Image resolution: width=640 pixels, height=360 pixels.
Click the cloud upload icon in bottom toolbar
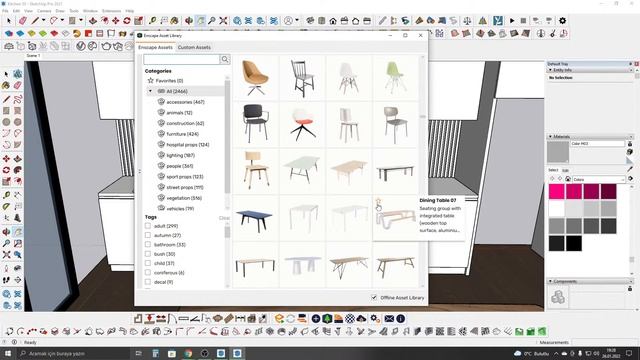(361, 318)
